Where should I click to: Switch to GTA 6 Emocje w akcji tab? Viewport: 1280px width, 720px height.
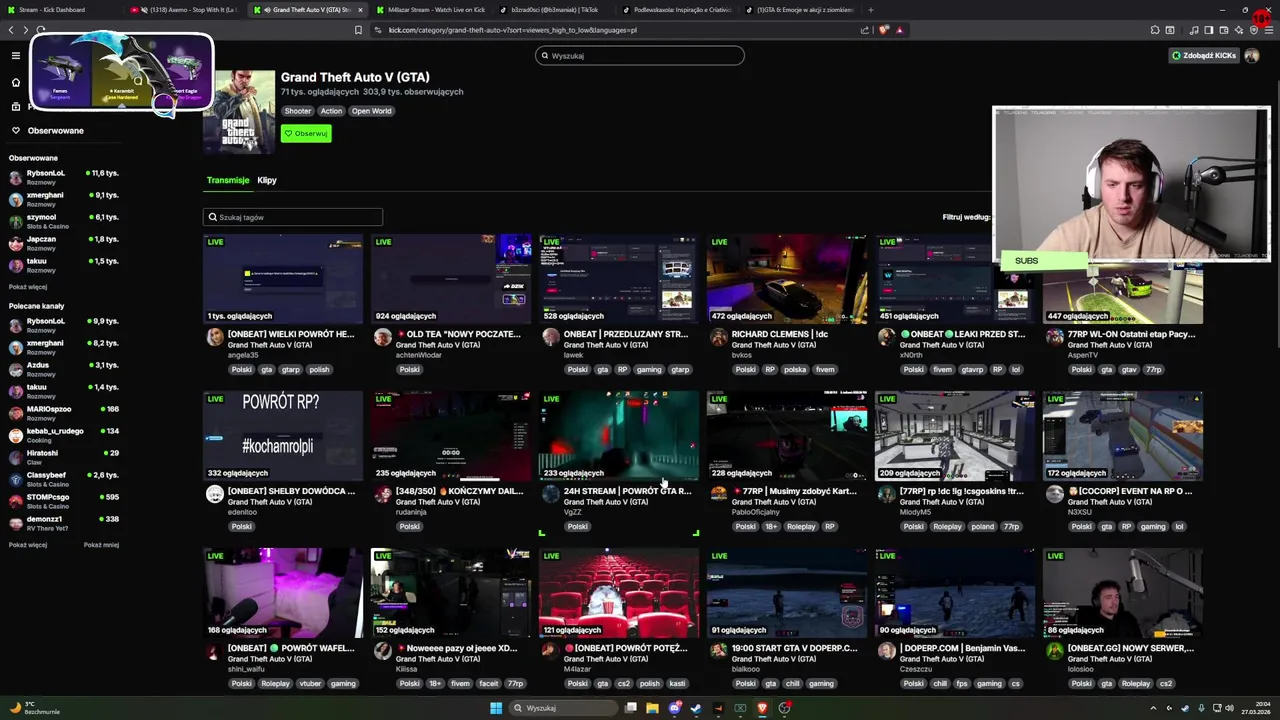[x=803, y=10]
